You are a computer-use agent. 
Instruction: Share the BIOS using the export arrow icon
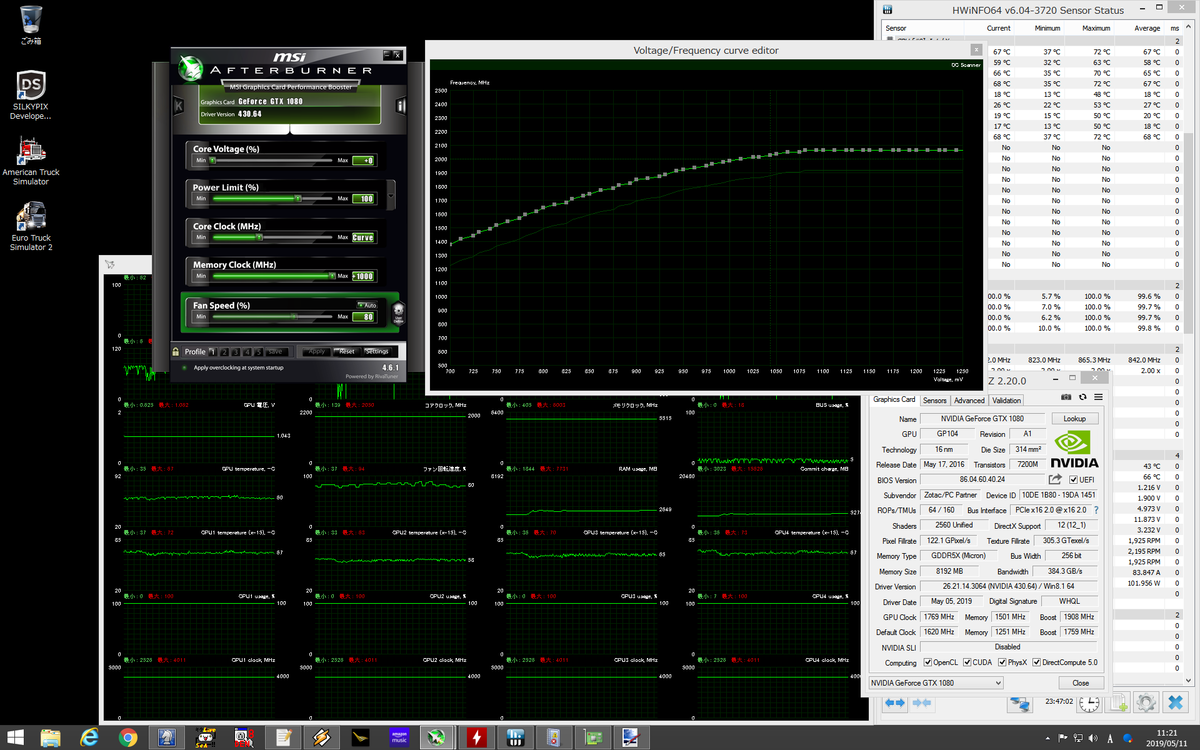[1055, 480]
